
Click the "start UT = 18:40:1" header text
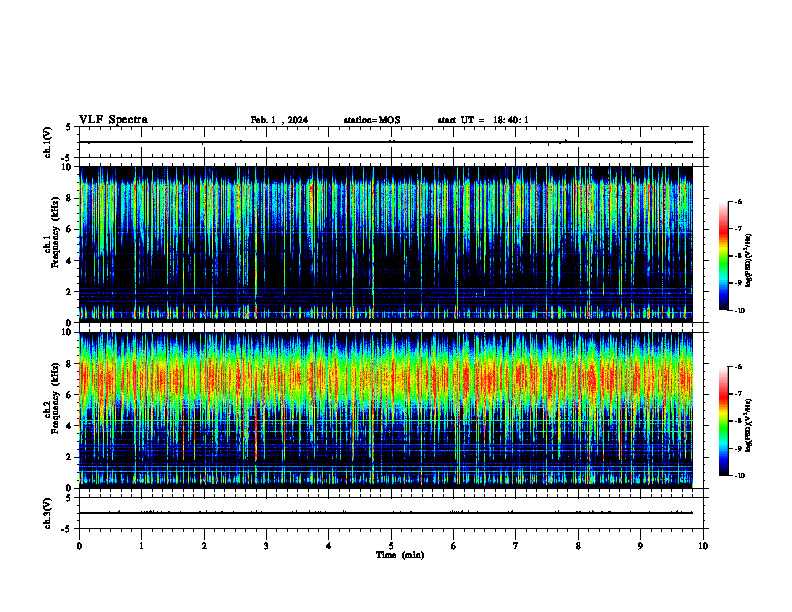click(x=483, y=120)
